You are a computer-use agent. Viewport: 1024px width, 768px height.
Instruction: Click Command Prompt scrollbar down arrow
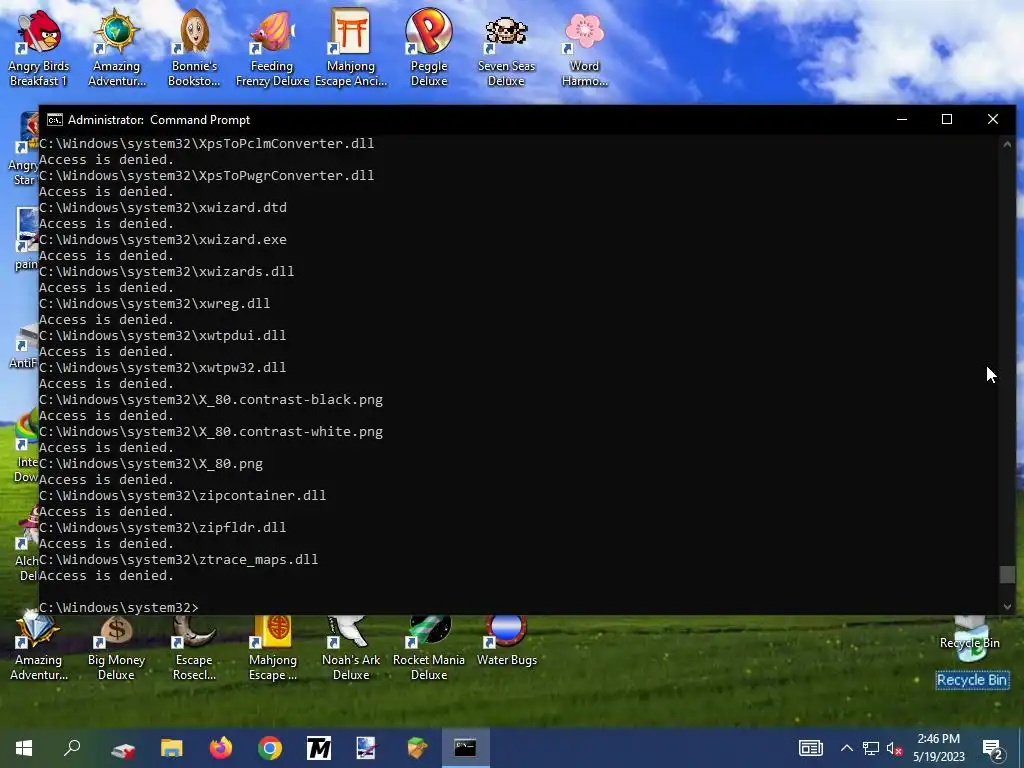[1007, 607]
